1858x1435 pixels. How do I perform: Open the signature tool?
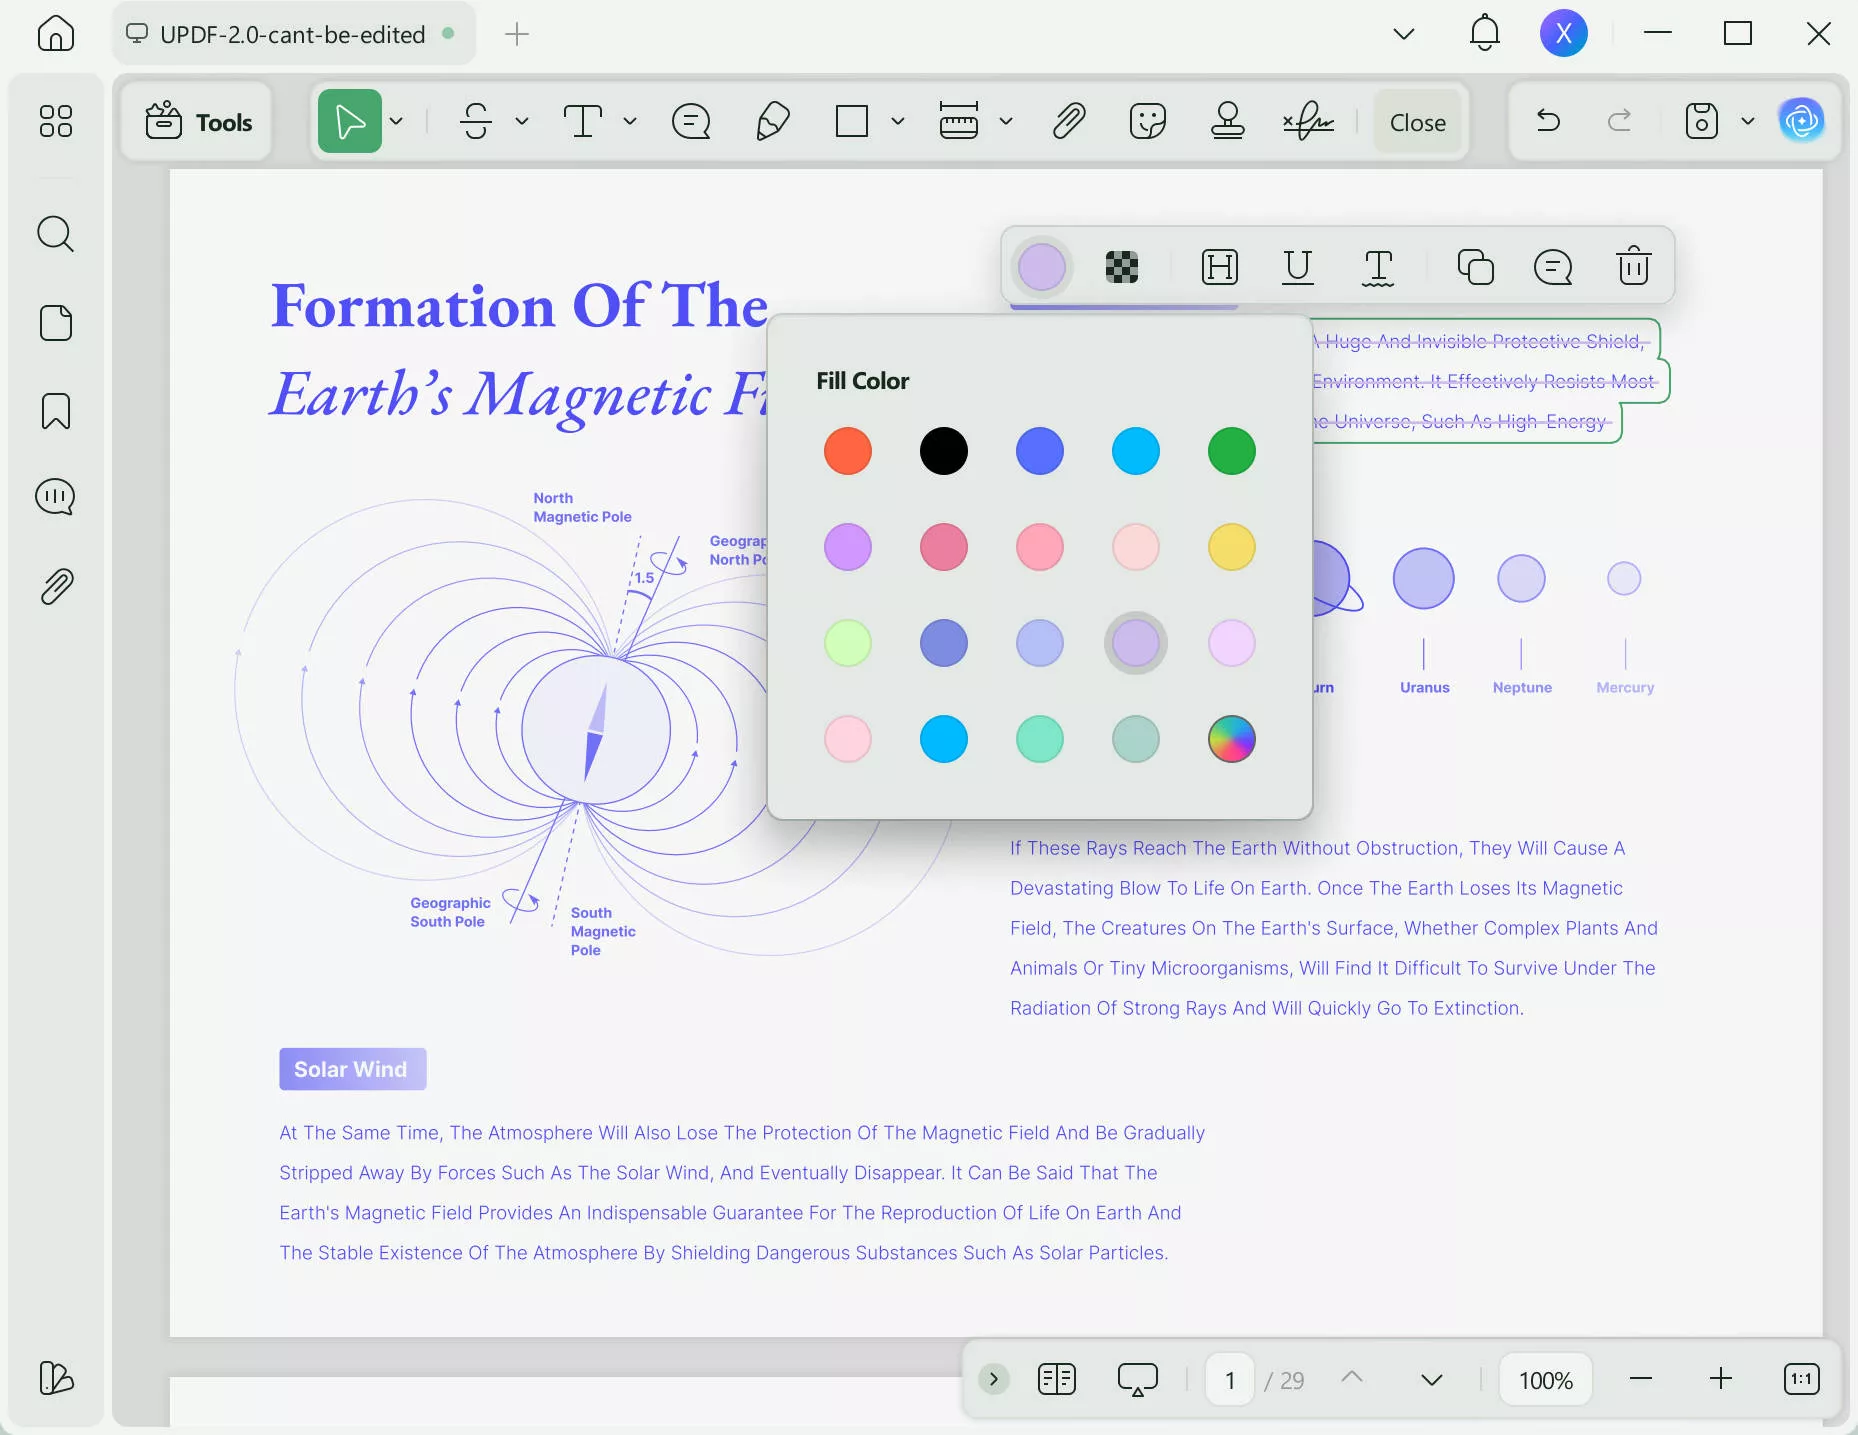tap(1308, 122)
